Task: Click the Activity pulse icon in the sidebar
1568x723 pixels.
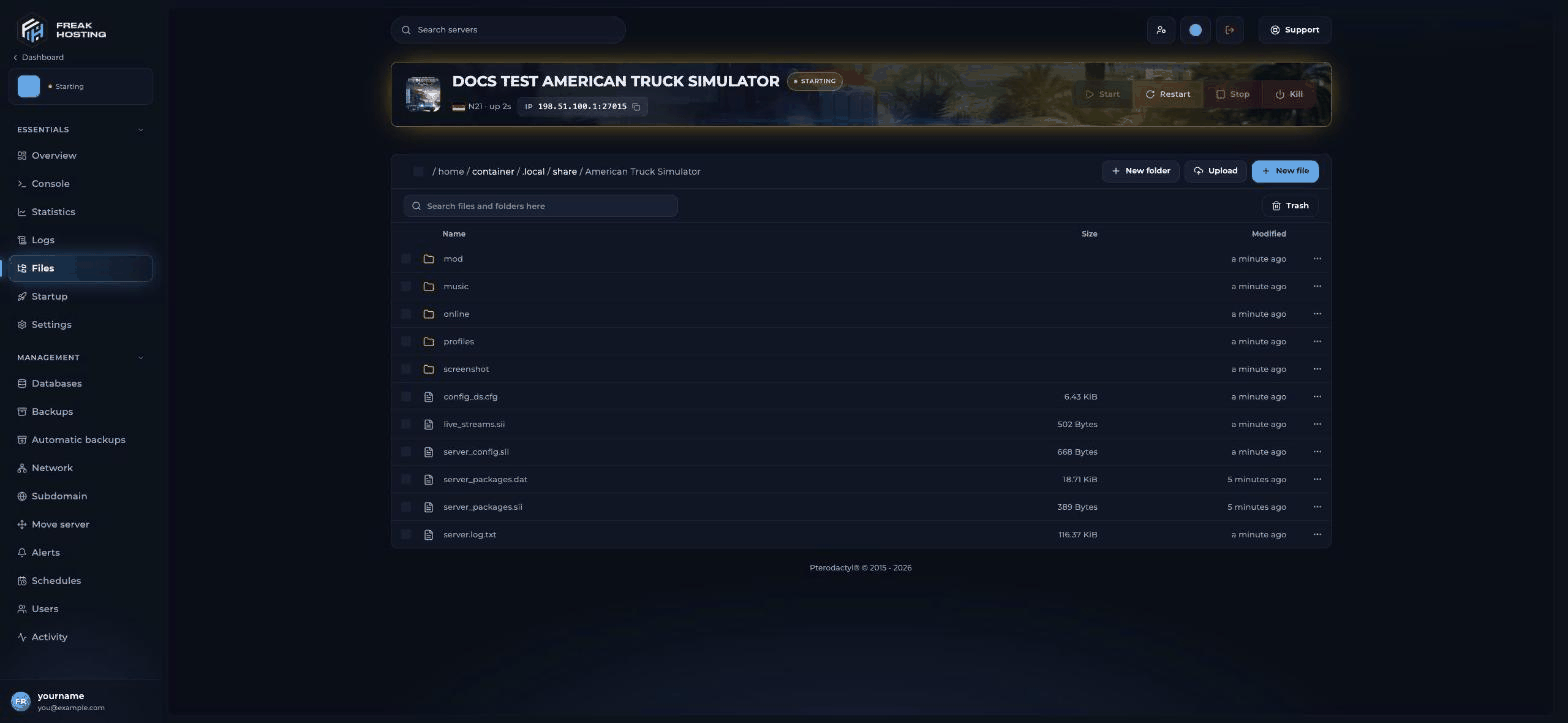Action: click(22, 637)
